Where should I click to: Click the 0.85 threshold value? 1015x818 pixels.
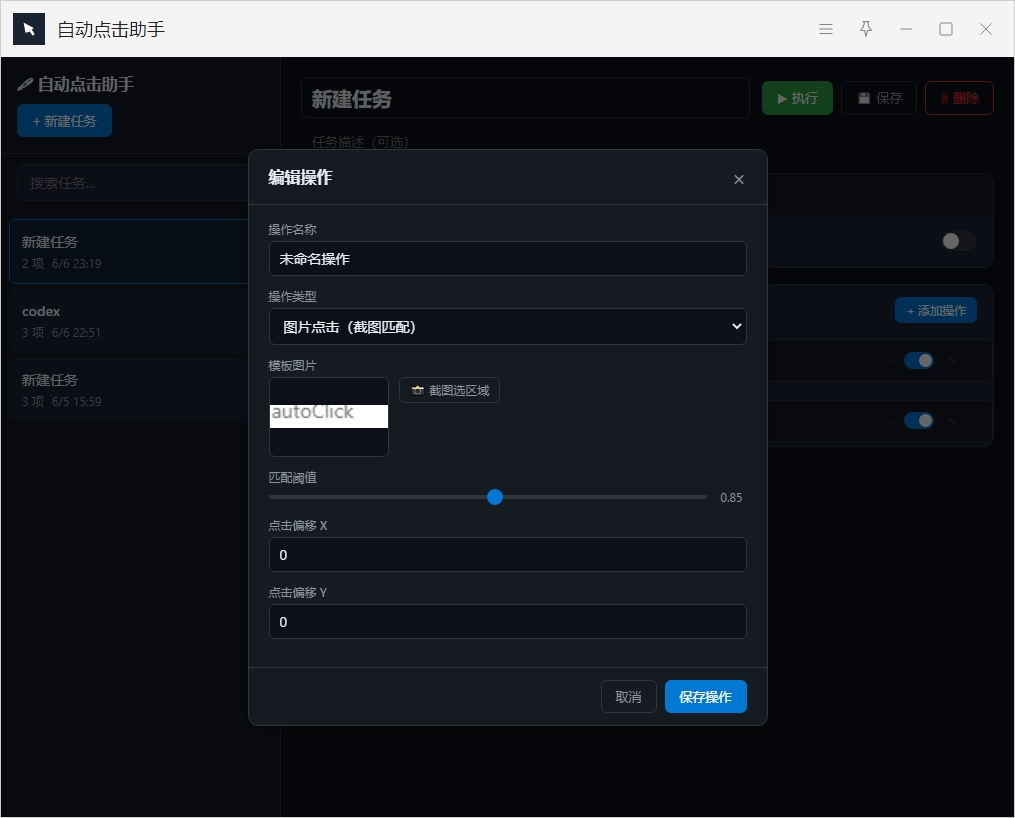[731, 498]
